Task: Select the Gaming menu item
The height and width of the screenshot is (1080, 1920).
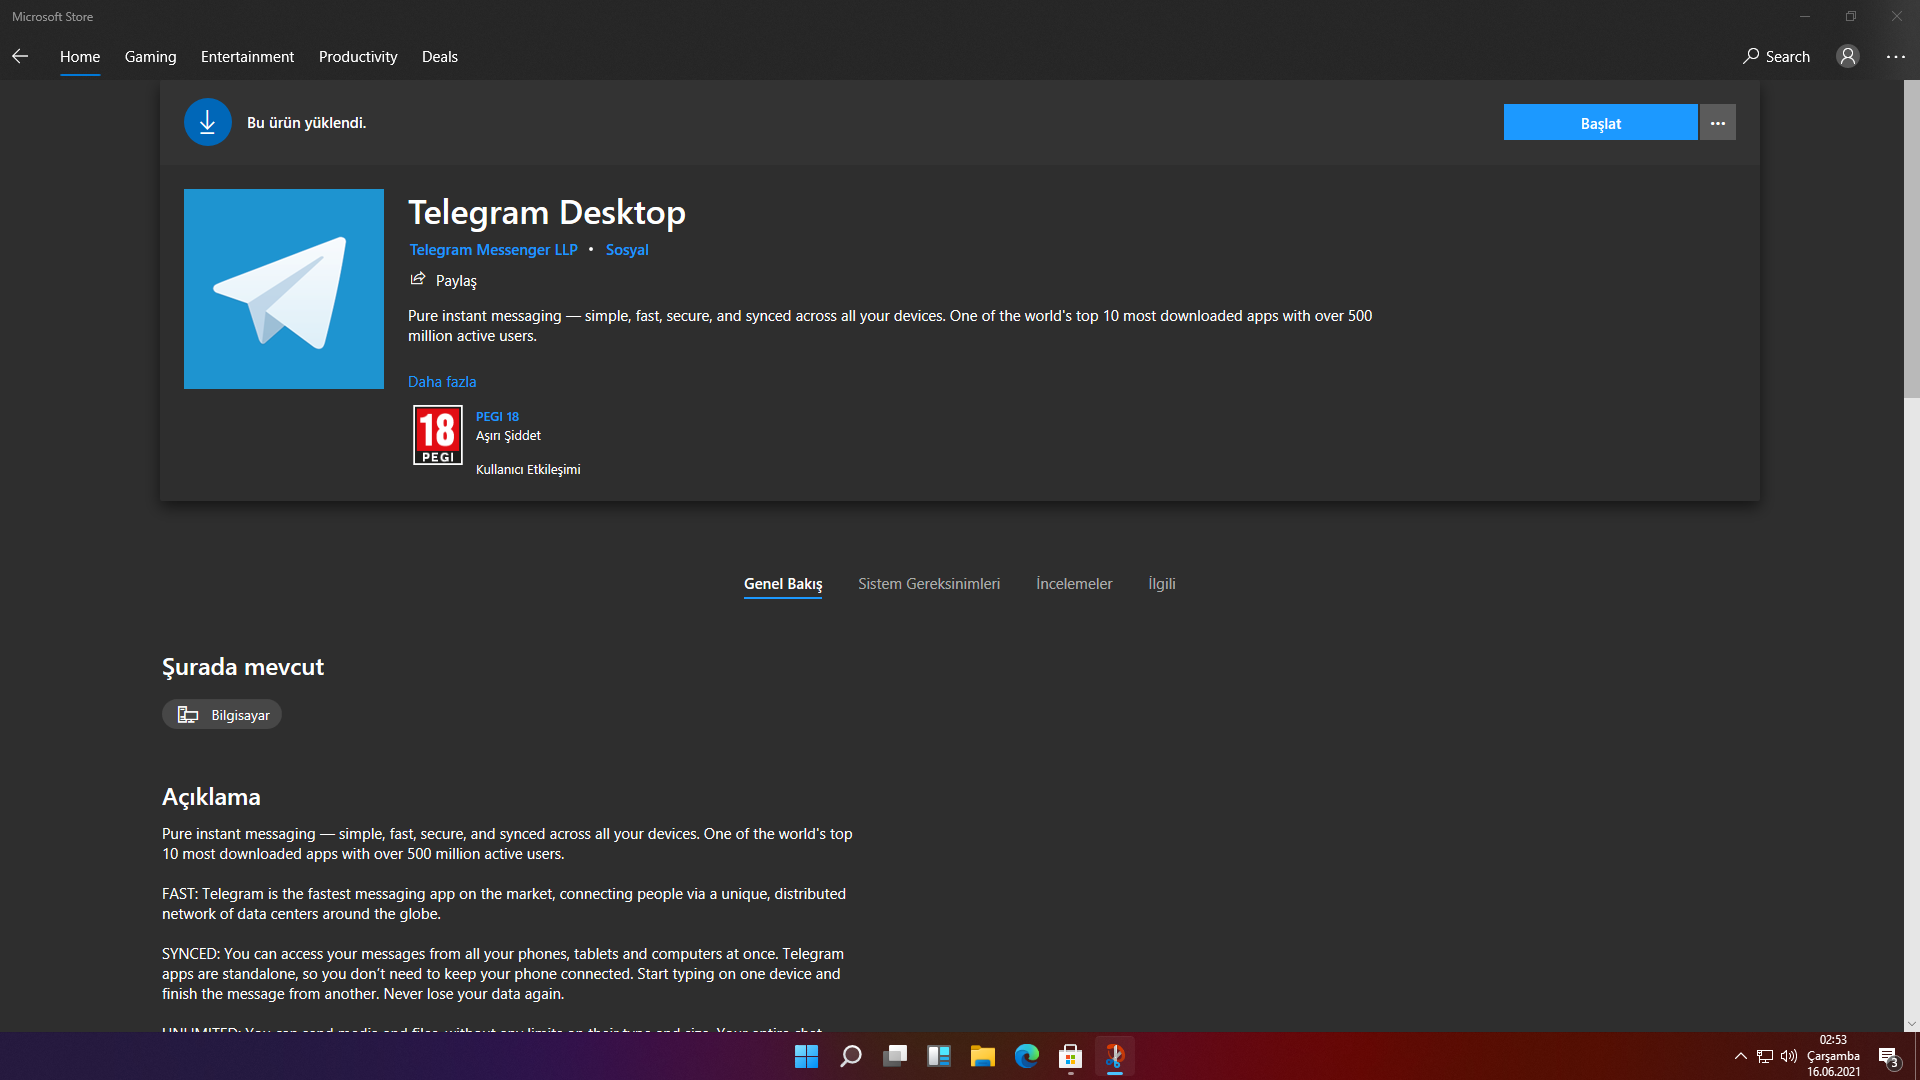Action: coord(150,56)
